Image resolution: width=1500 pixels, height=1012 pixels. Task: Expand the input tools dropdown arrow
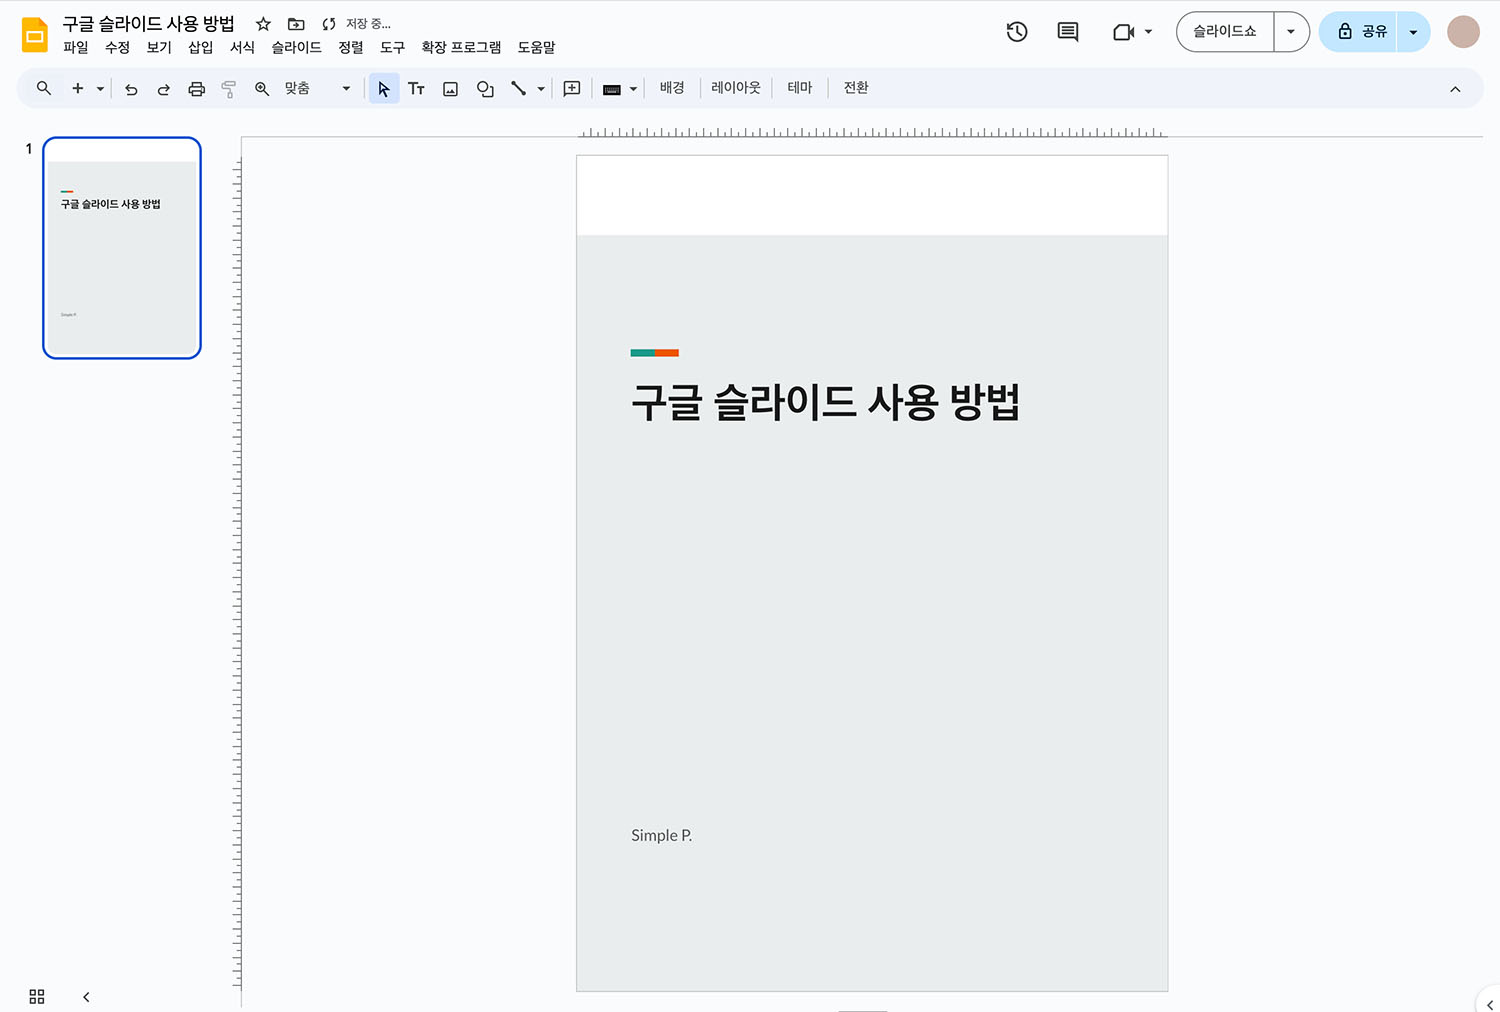click(x=633, y=89)
